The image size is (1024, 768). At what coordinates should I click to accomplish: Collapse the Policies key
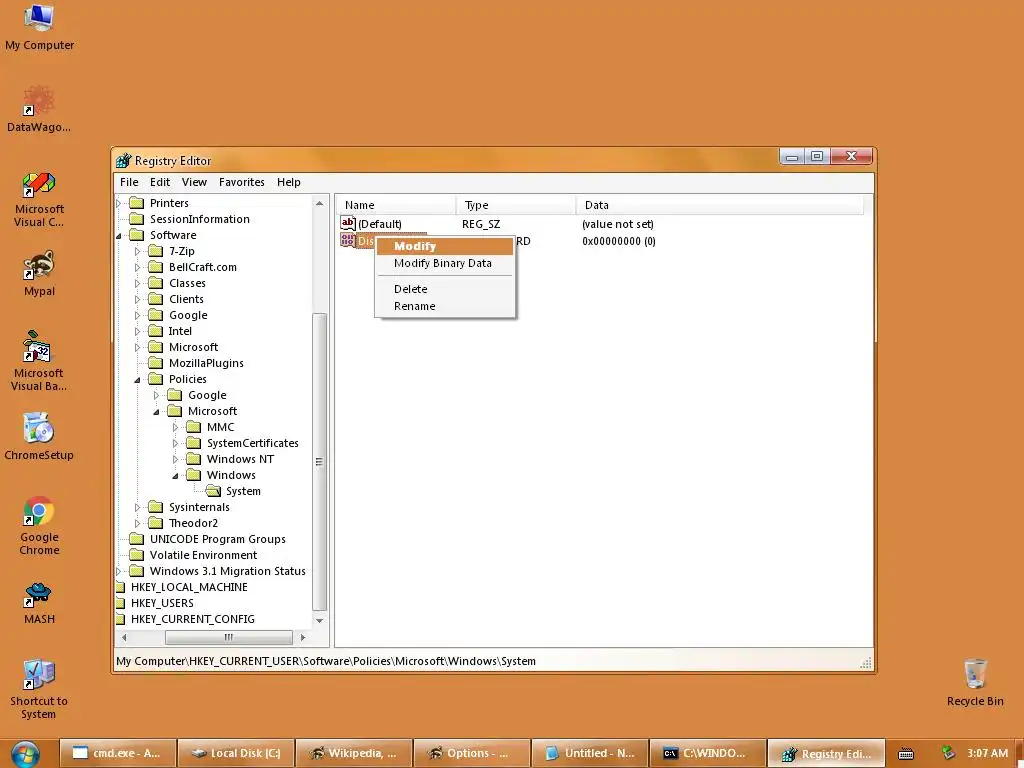[x=137, y=379]
